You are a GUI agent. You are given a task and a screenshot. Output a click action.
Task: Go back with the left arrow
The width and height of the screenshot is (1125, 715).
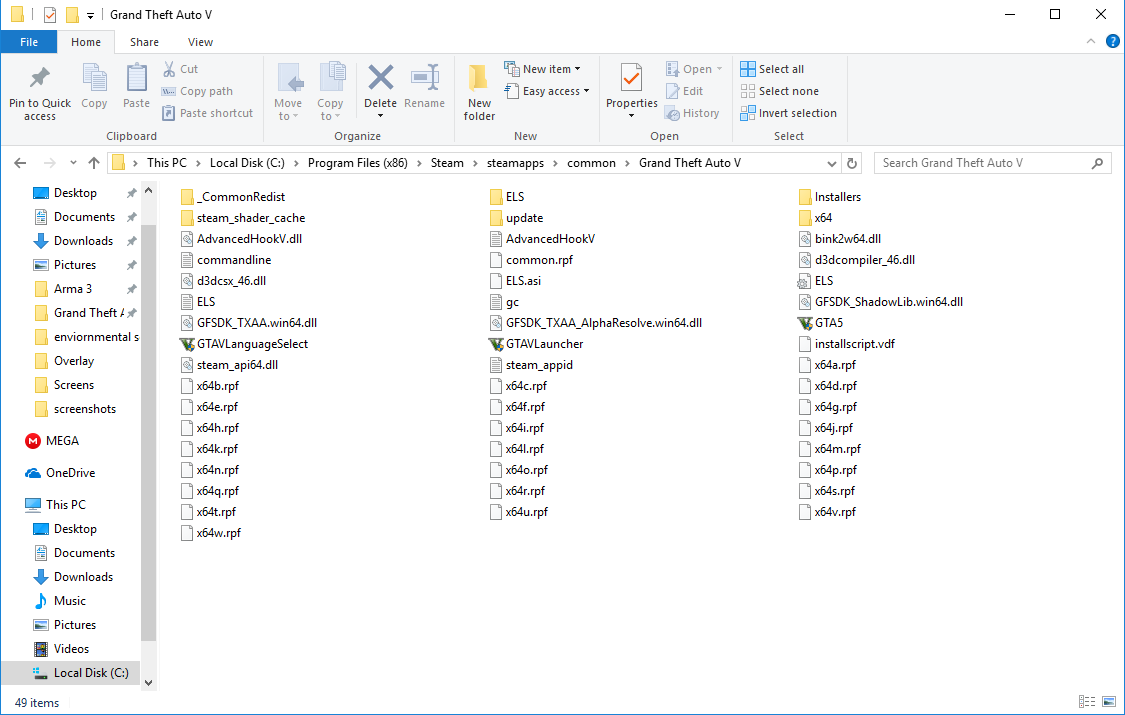coord(20,164)
